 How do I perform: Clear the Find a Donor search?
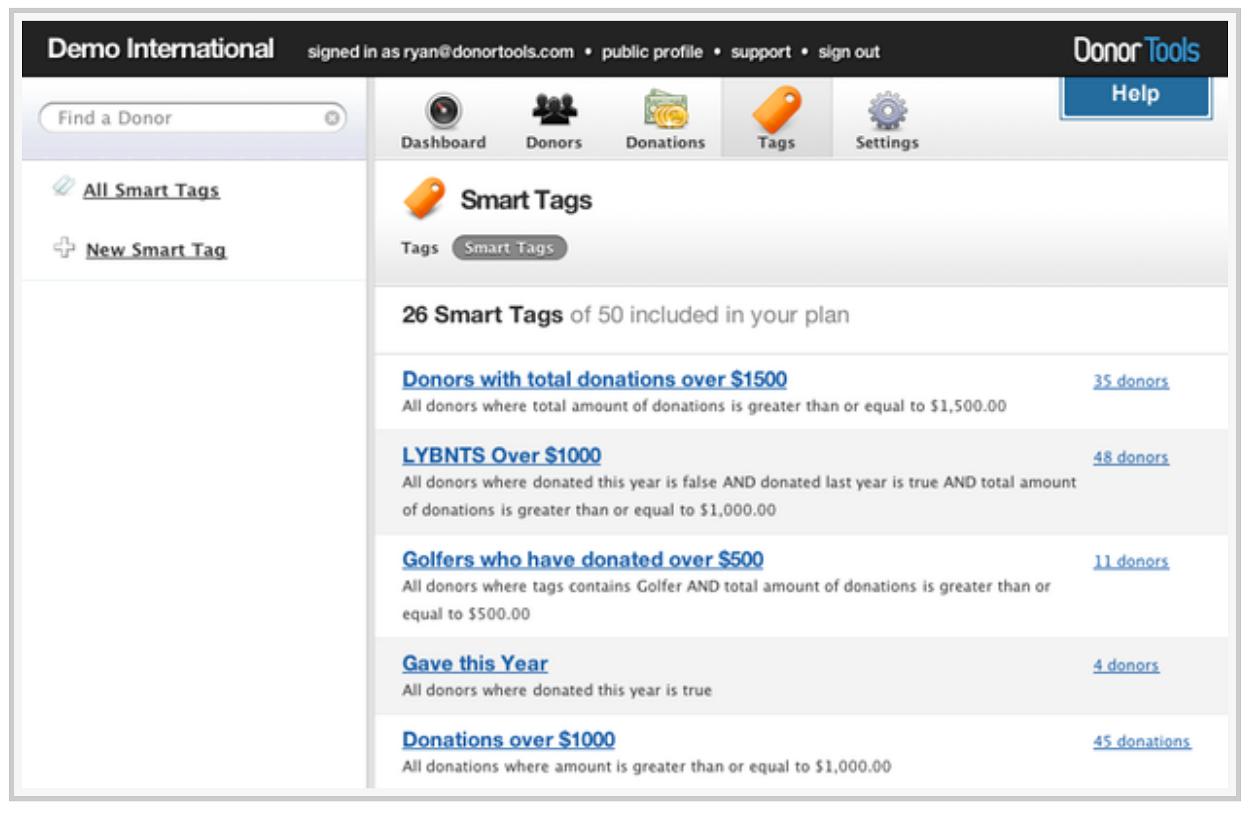pyautogui.click(x=332, y=118)
